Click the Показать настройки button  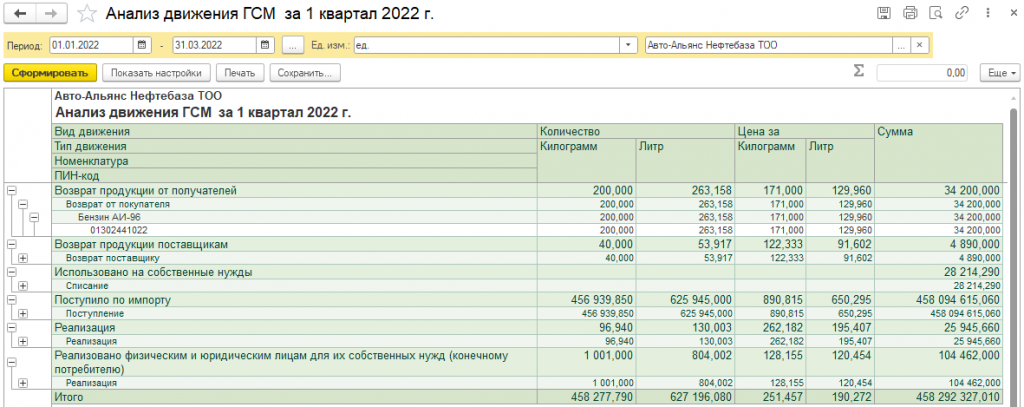(156, 73)
